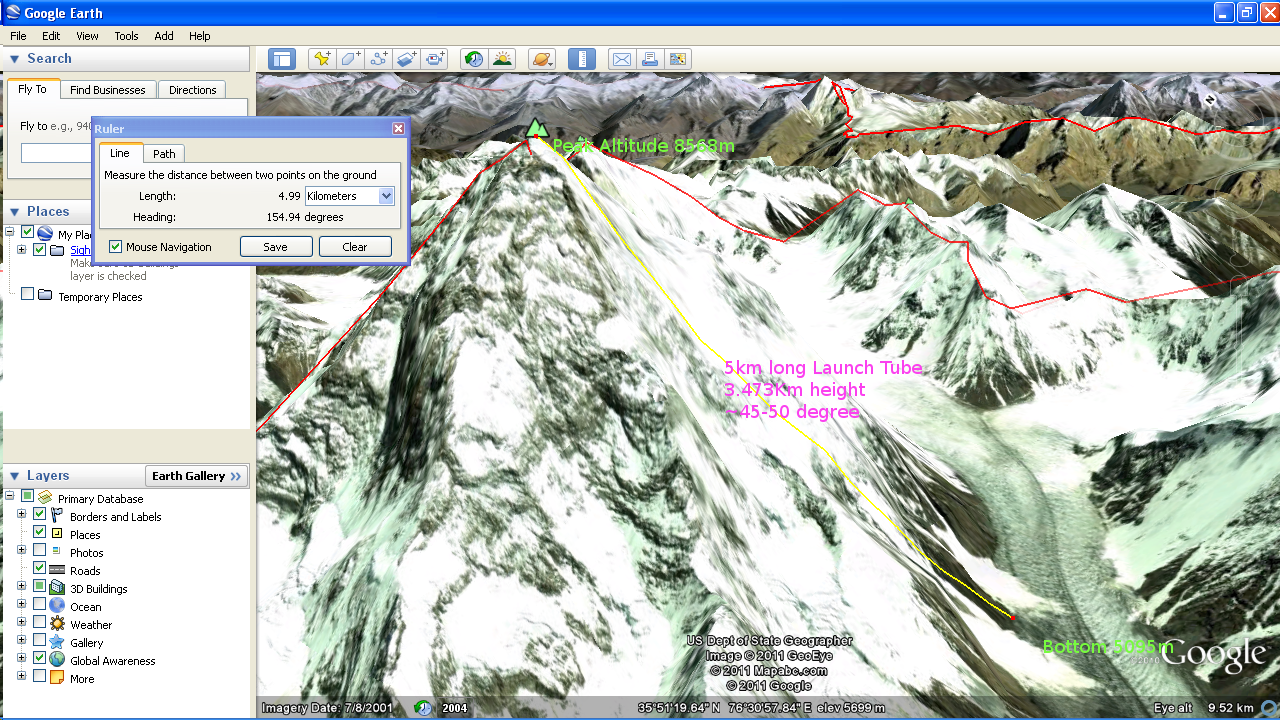
Task: Collapse the Search panel triangle
Action: (x=15, y=60)
